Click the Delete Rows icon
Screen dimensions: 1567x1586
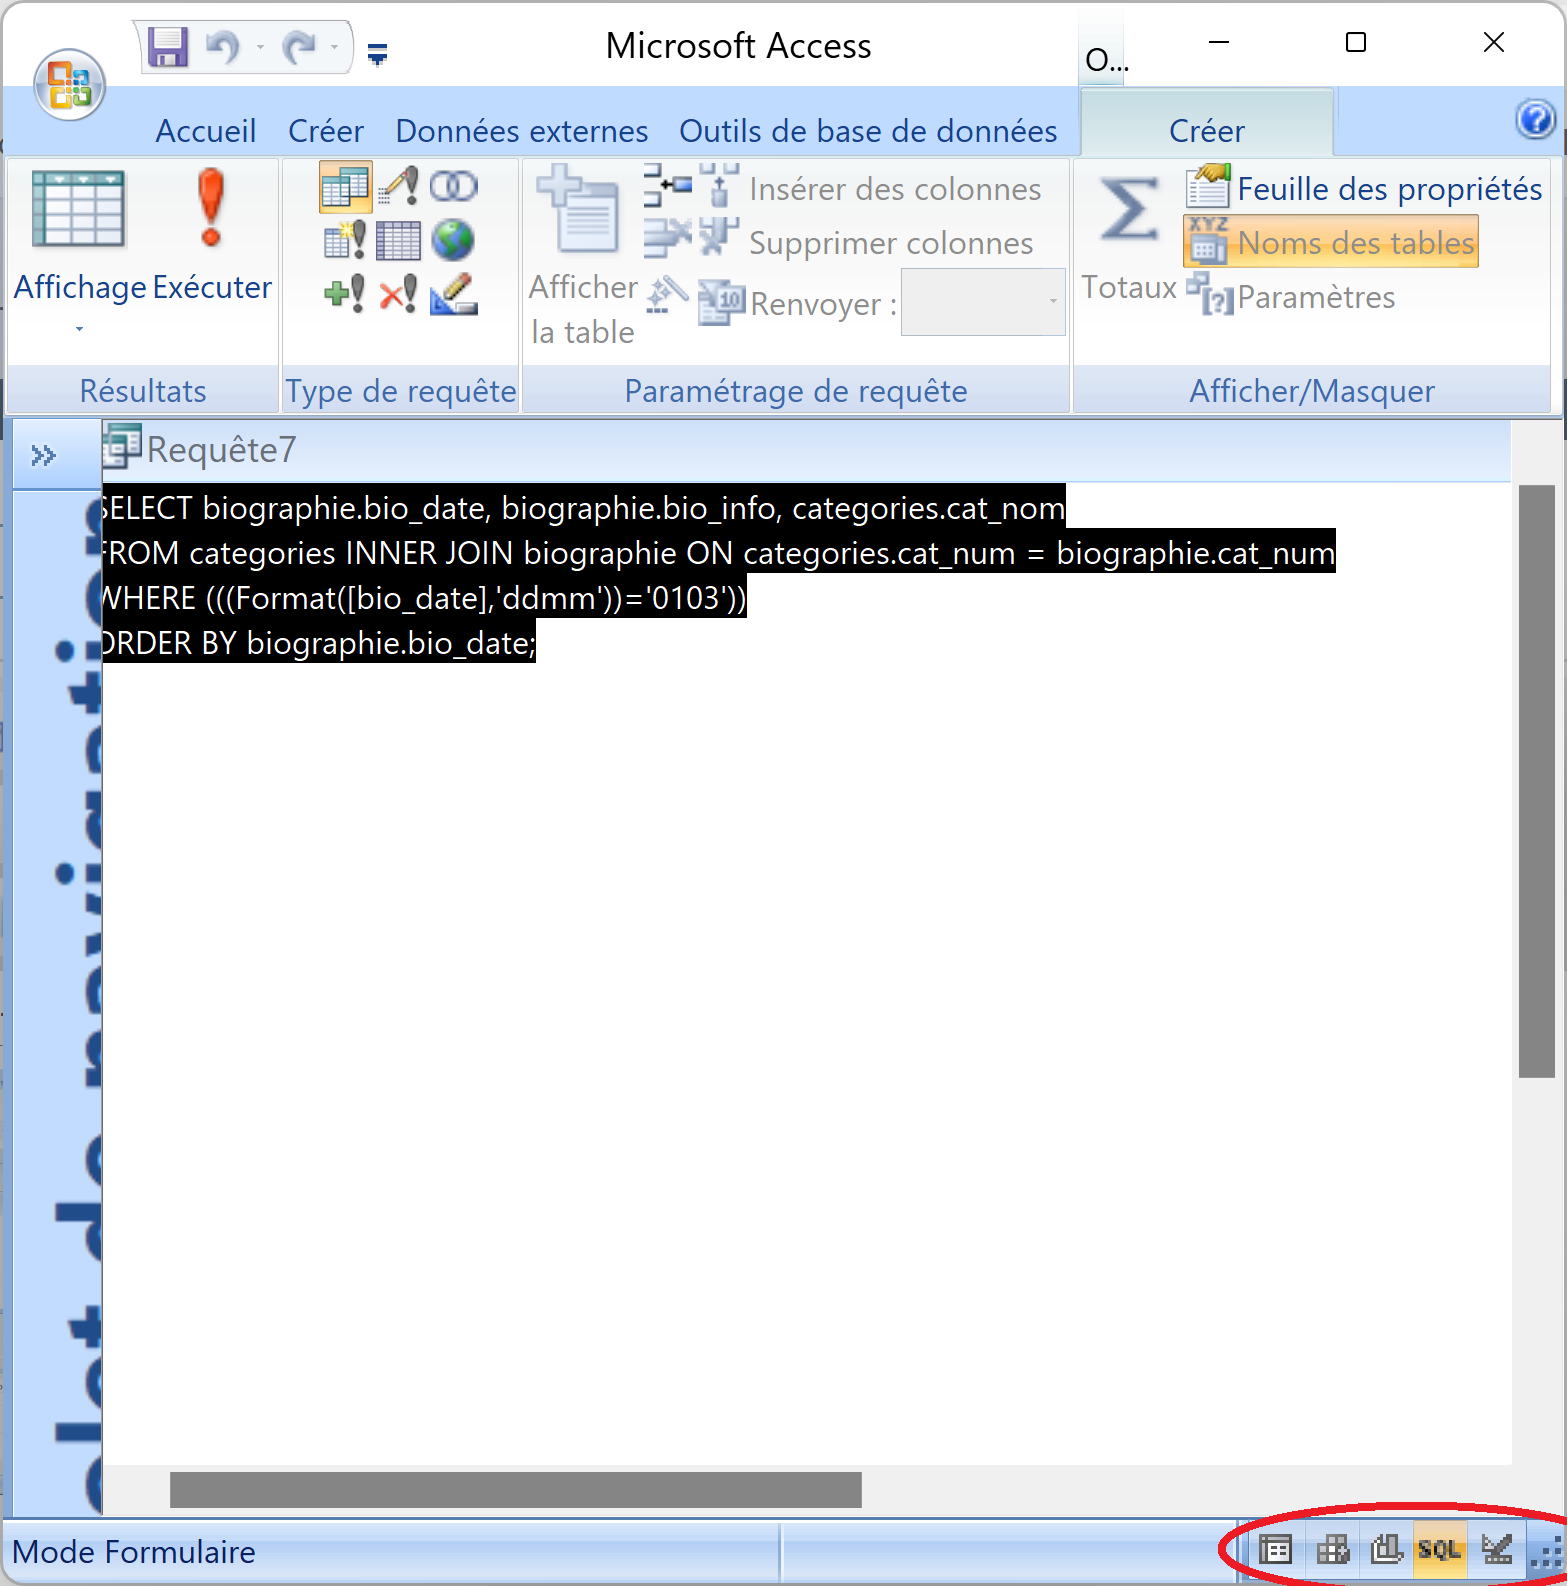pyautogui.click(x=667, y=239)
